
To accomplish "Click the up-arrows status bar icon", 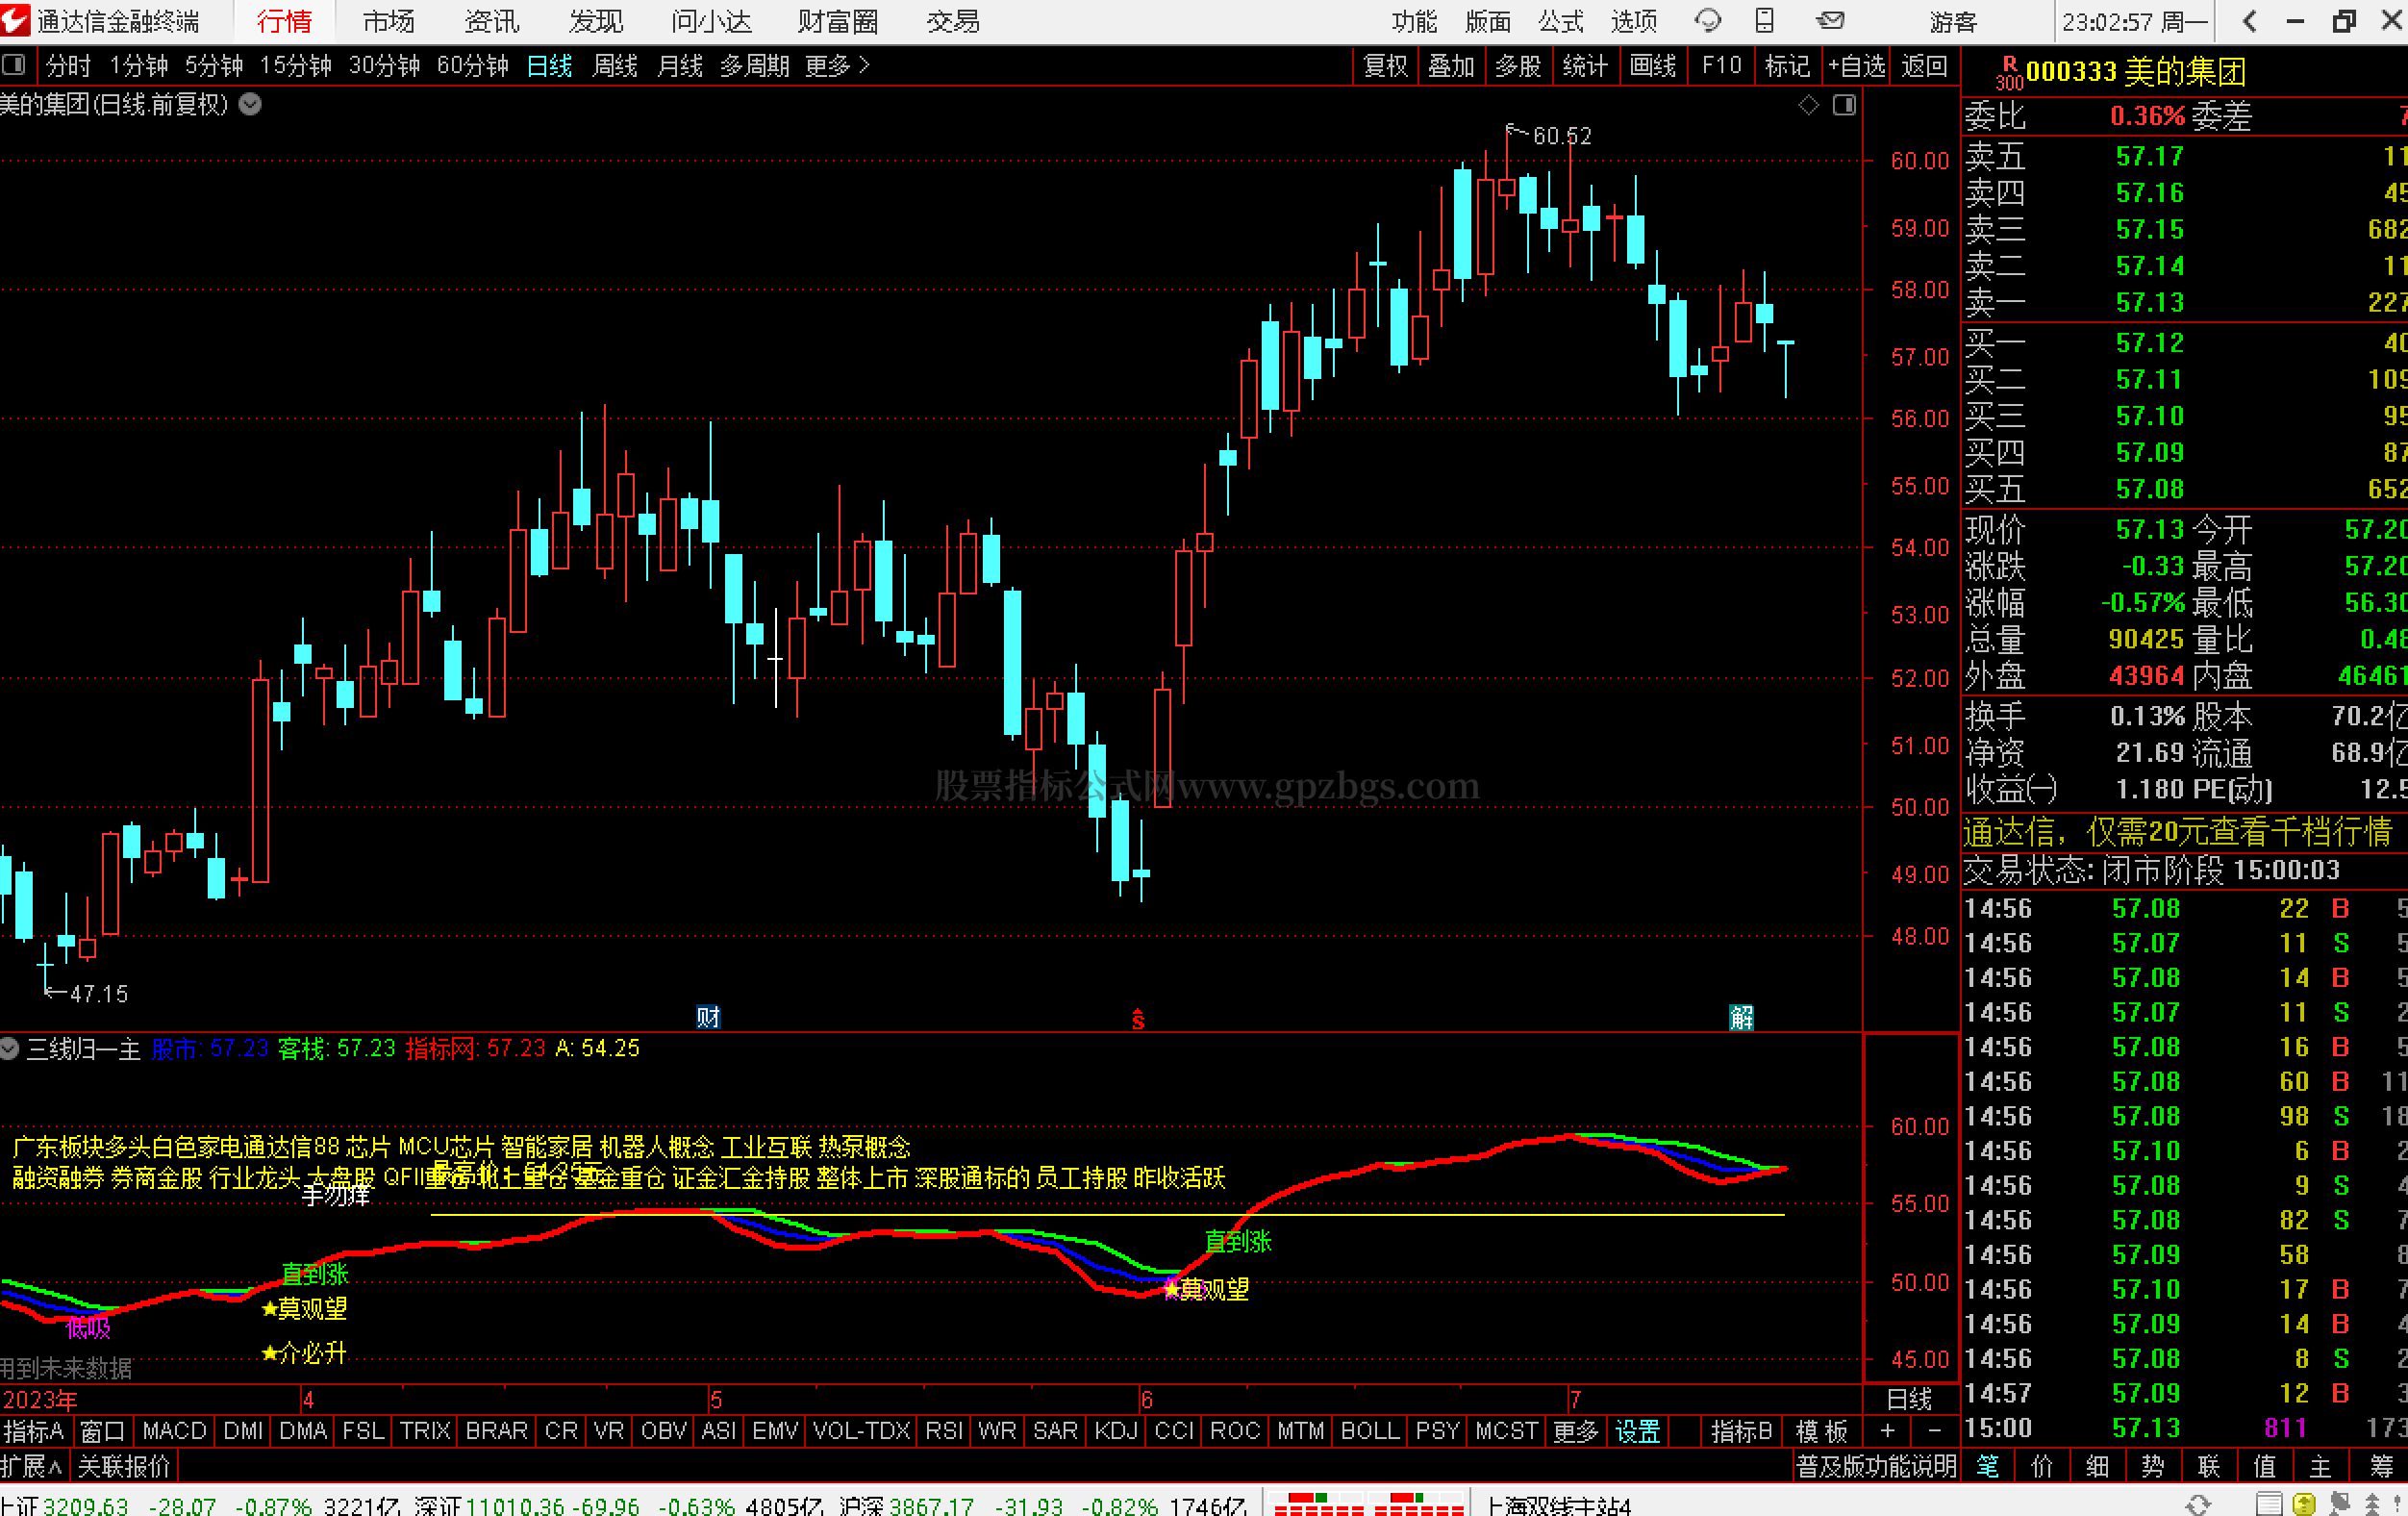I will 2372,1504.
